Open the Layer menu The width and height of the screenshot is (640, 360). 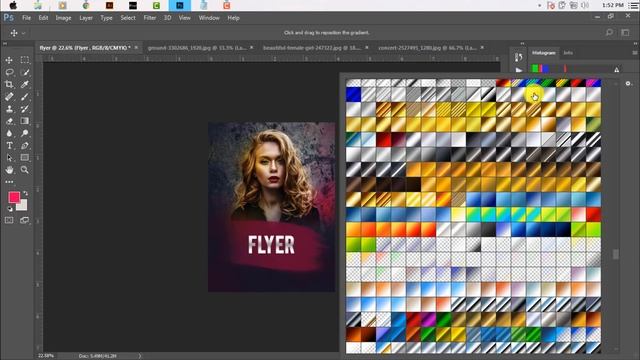click(86, 18)
